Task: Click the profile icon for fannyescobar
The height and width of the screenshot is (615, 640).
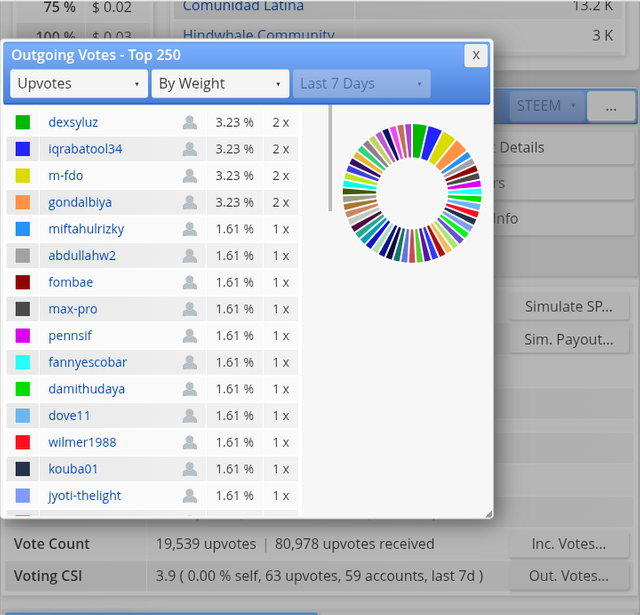Action: point(190,362)
